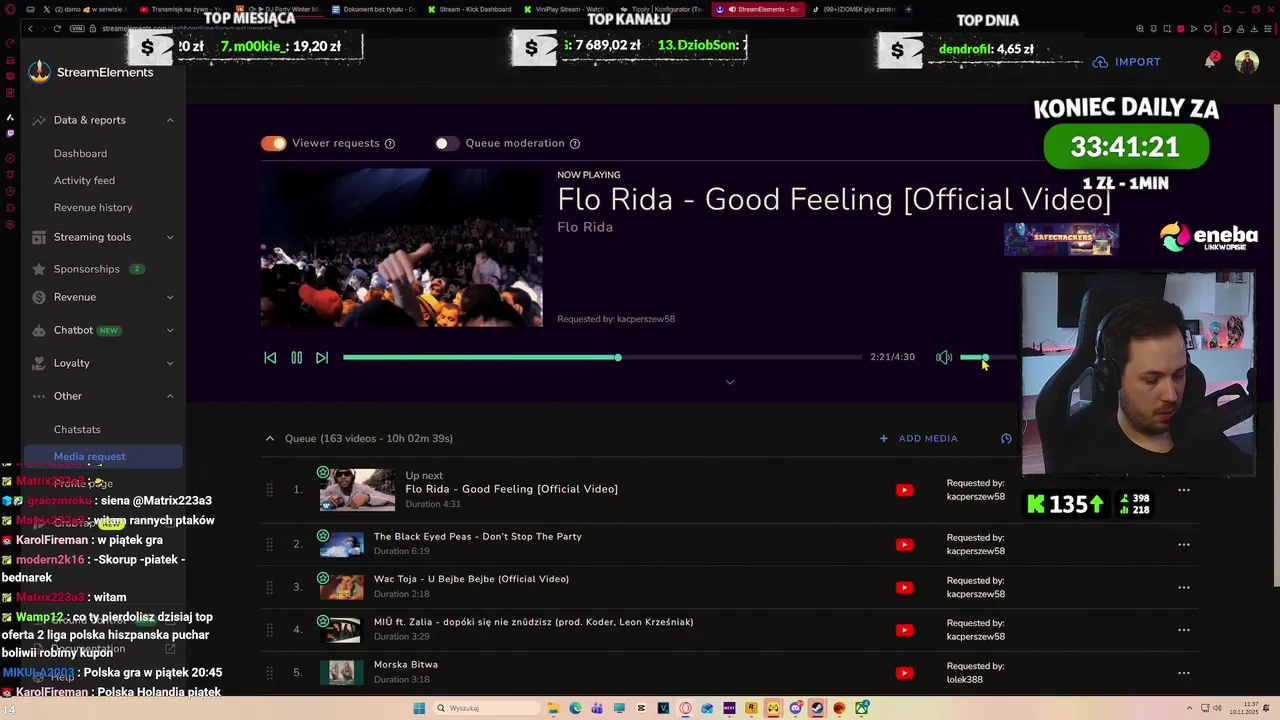Open the Opera browser taskbar icon
This screenshot has height=720, width=1280.
tap(685, 708)
